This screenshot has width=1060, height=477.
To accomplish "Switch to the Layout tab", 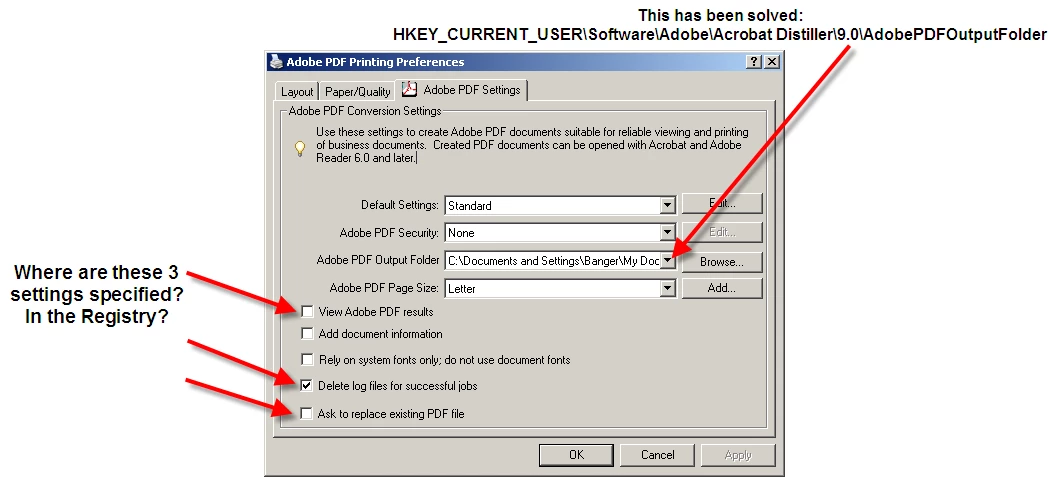I will tap(297, 92).
